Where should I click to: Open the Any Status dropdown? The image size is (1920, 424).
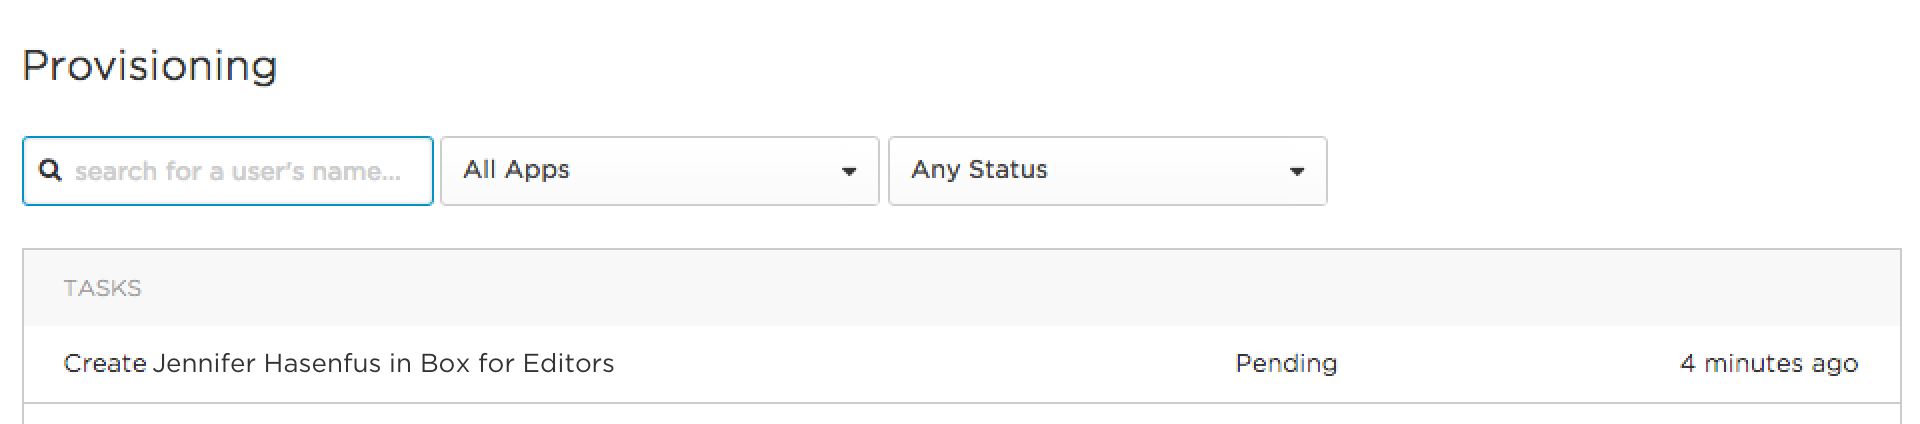1108,171
